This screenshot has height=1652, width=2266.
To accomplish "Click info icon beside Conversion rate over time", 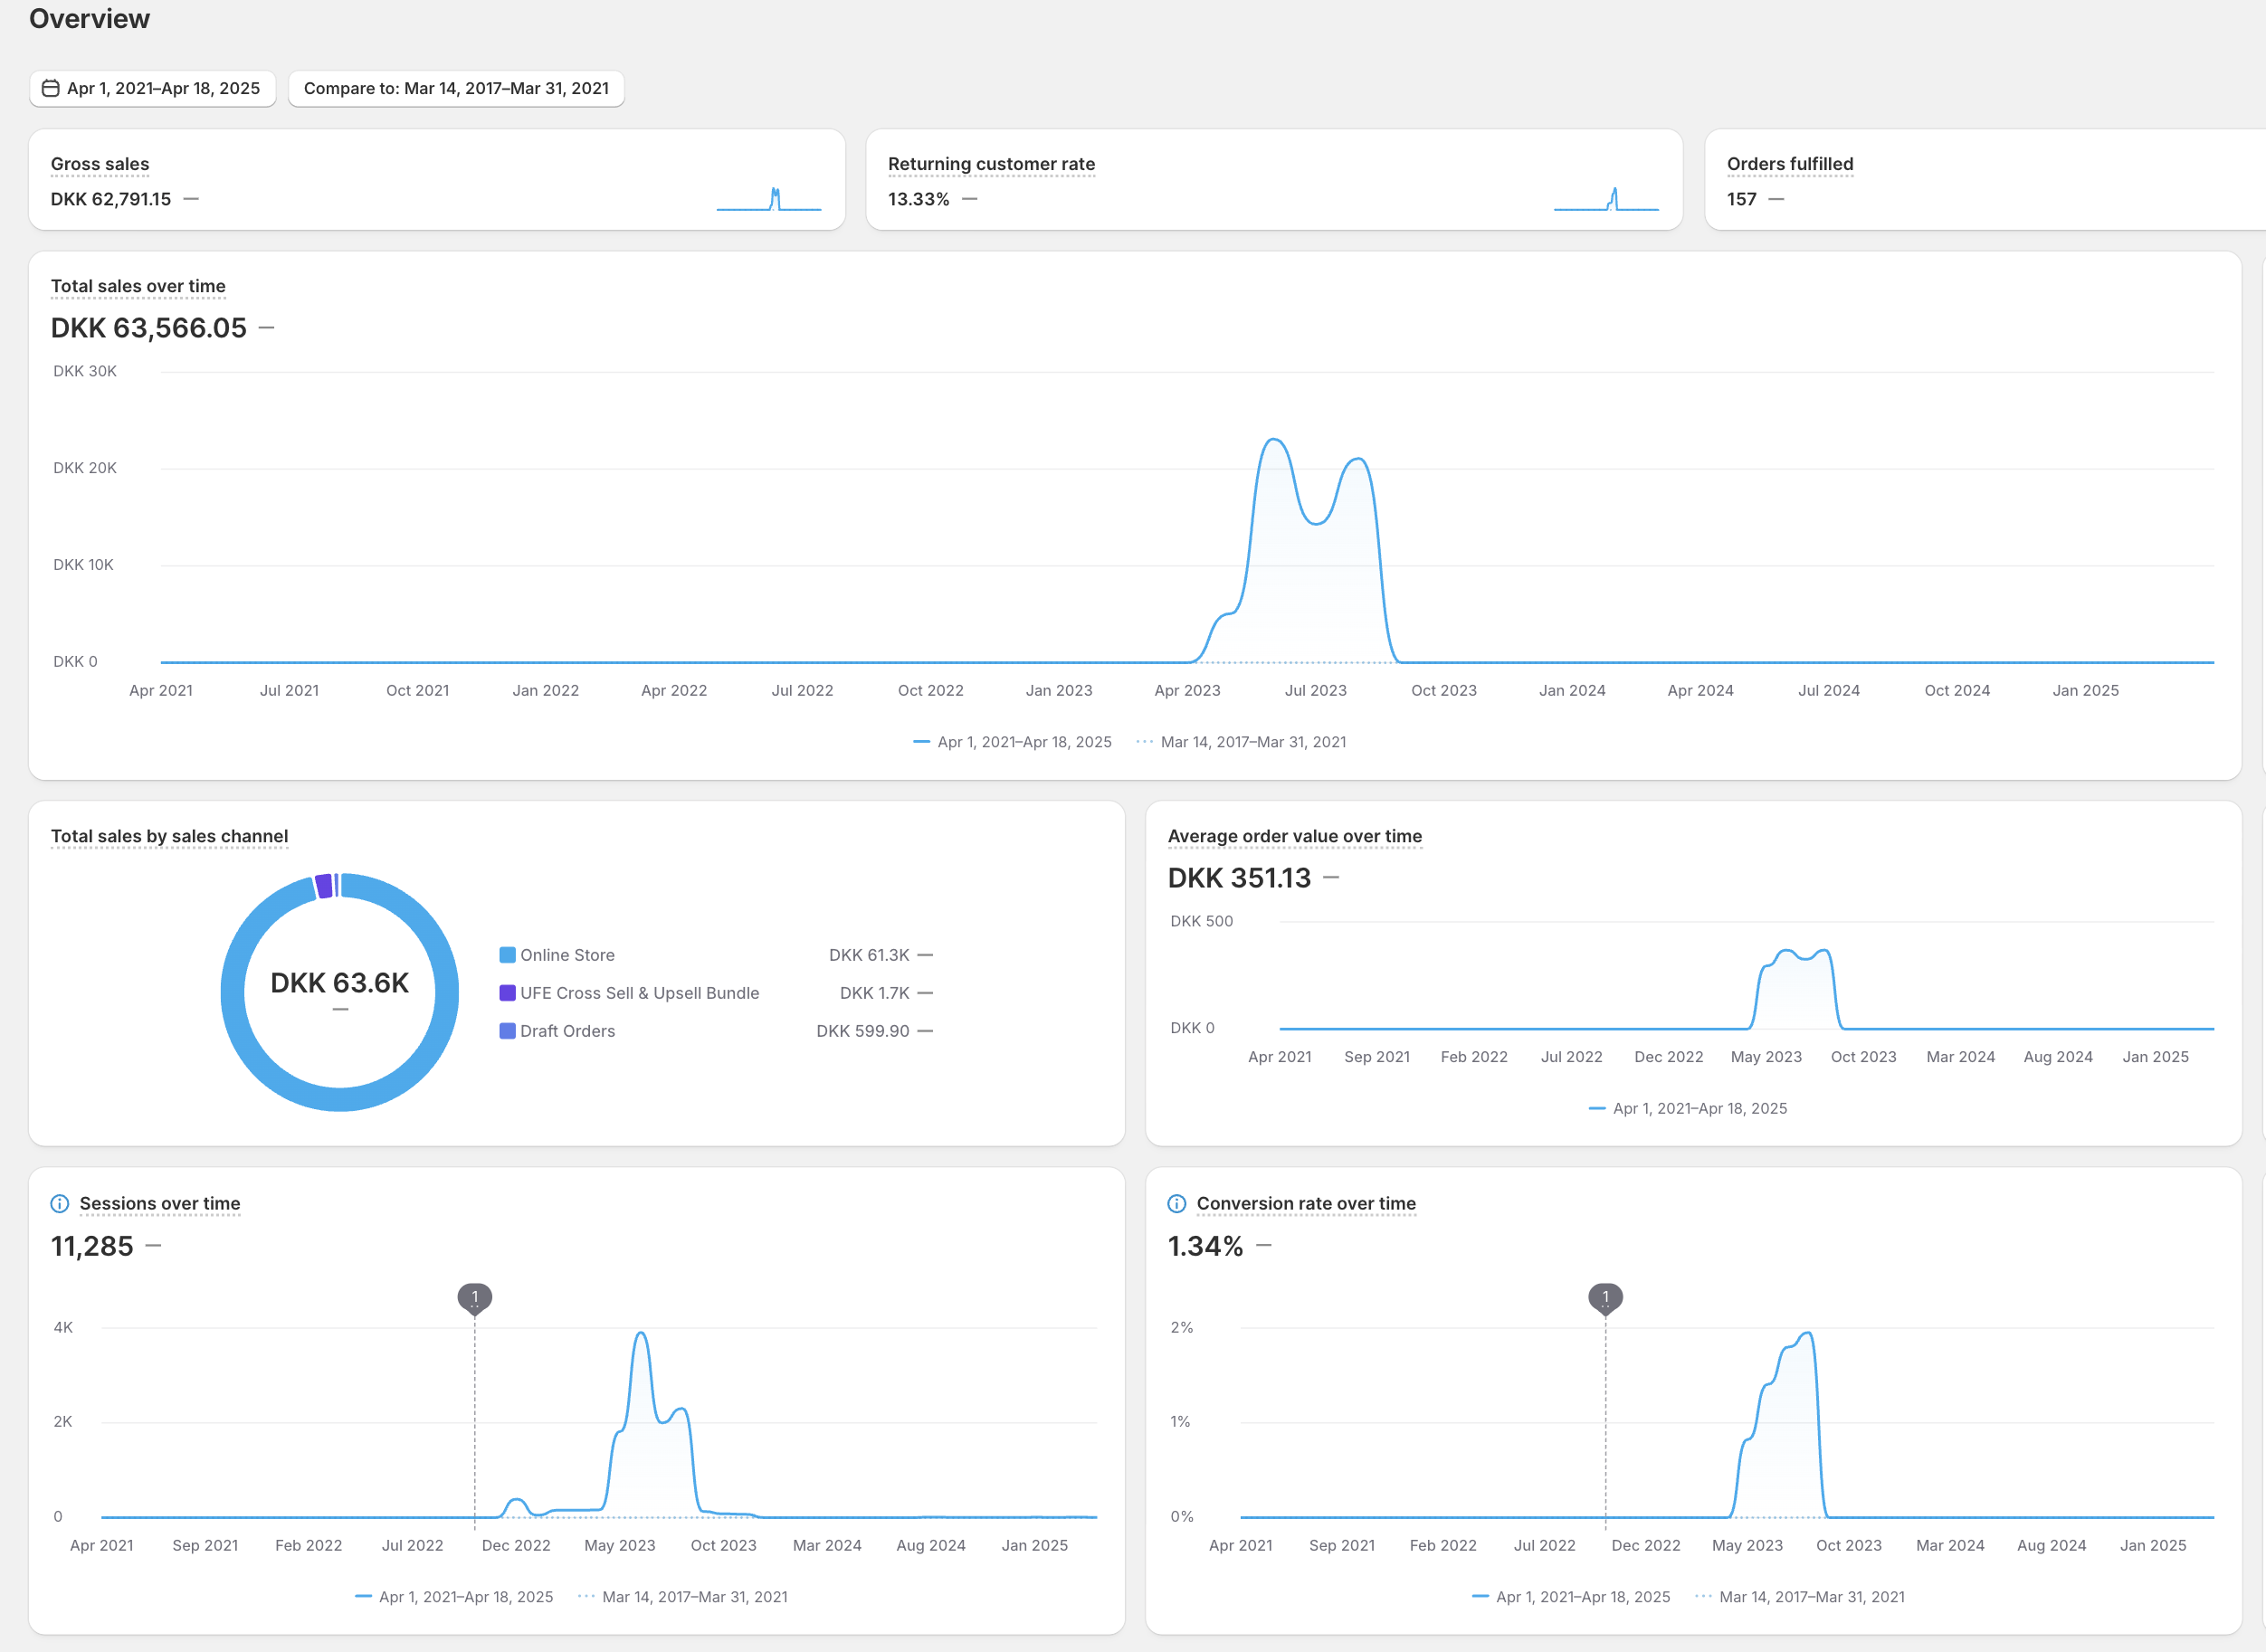I will click(x=1176, y=1203).
